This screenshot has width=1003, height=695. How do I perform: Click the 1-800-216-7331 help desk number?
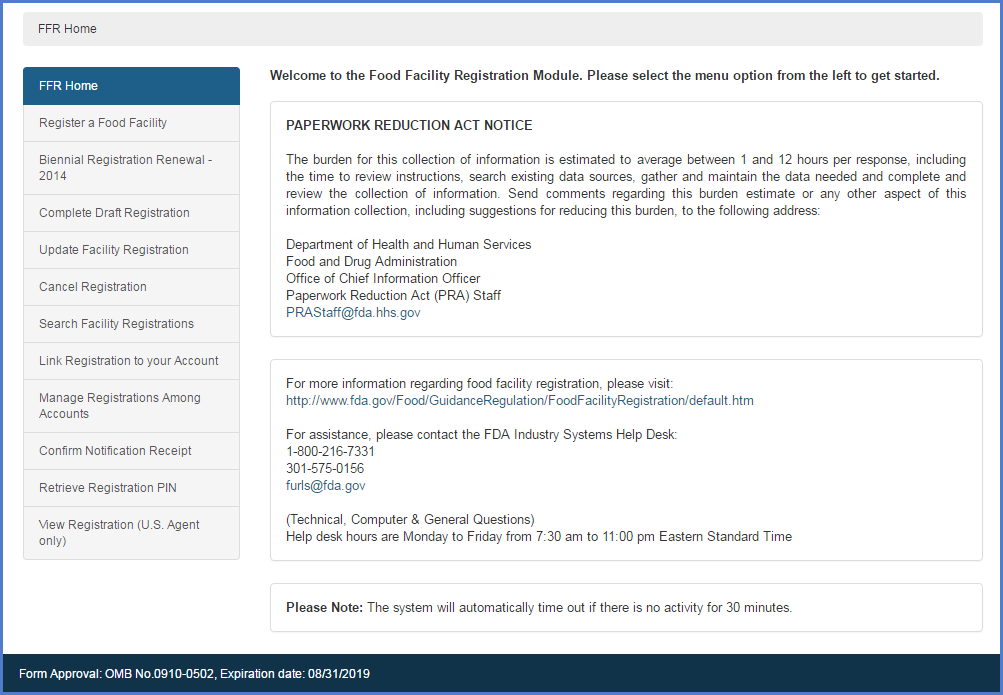pyautogui.click(x=330, y=451)
